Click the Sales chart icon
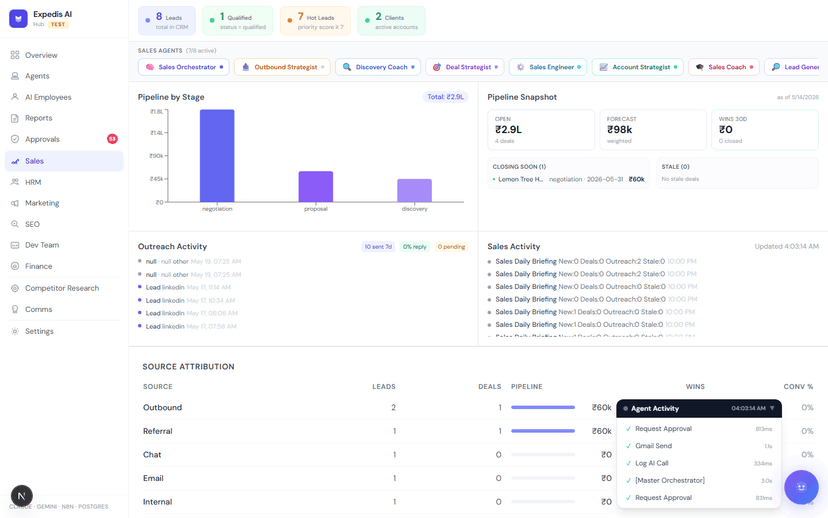The width and height of the screenshot is (828, 518). 15,161
